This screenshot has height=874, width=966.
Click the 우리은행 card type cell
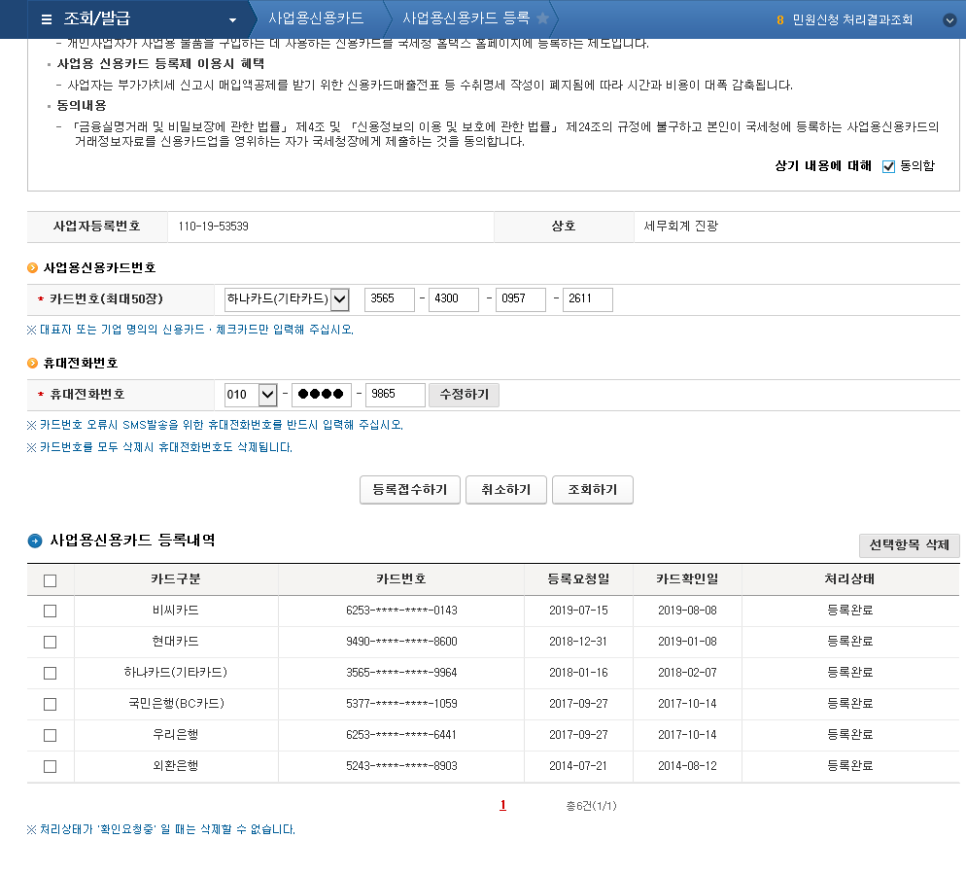pyautogui.click(x=176, y=735)
